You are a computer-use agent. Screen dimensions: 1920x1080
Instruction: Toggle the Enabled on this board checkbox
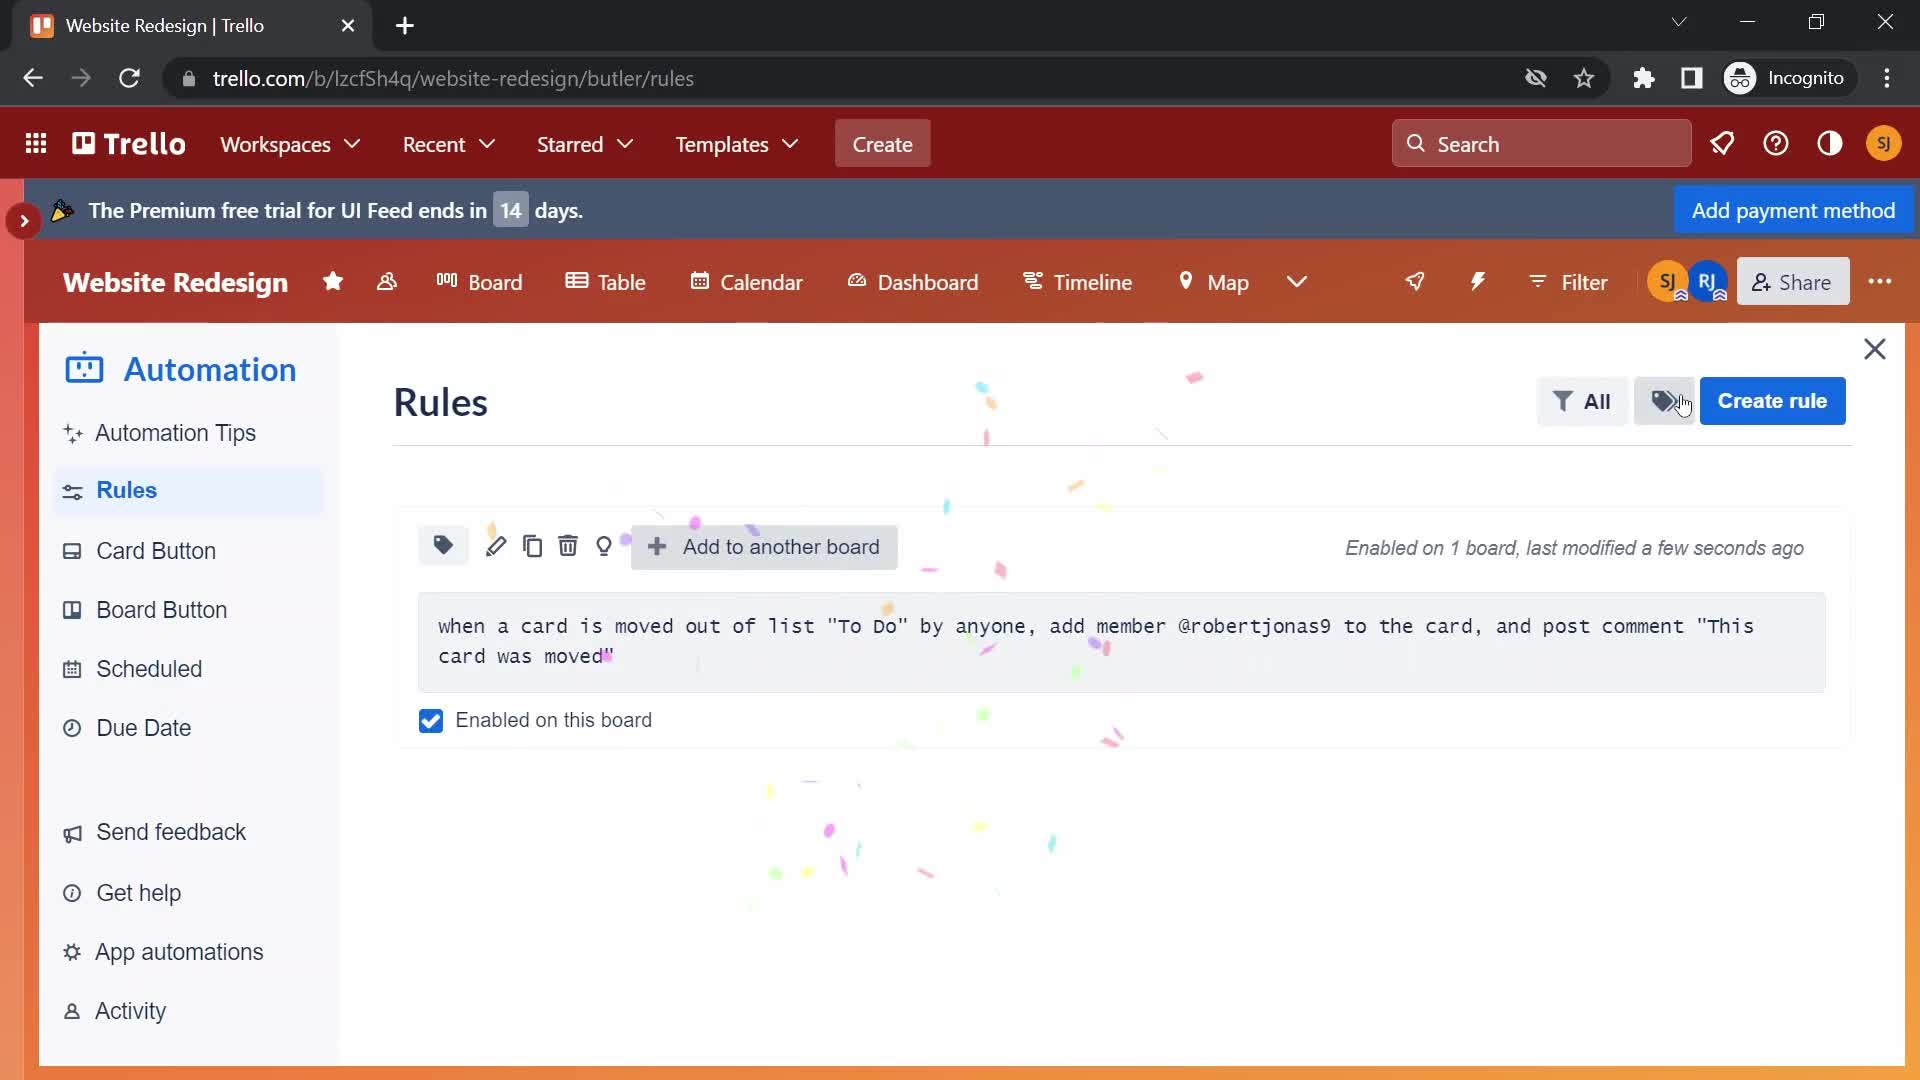pos(430,720)
